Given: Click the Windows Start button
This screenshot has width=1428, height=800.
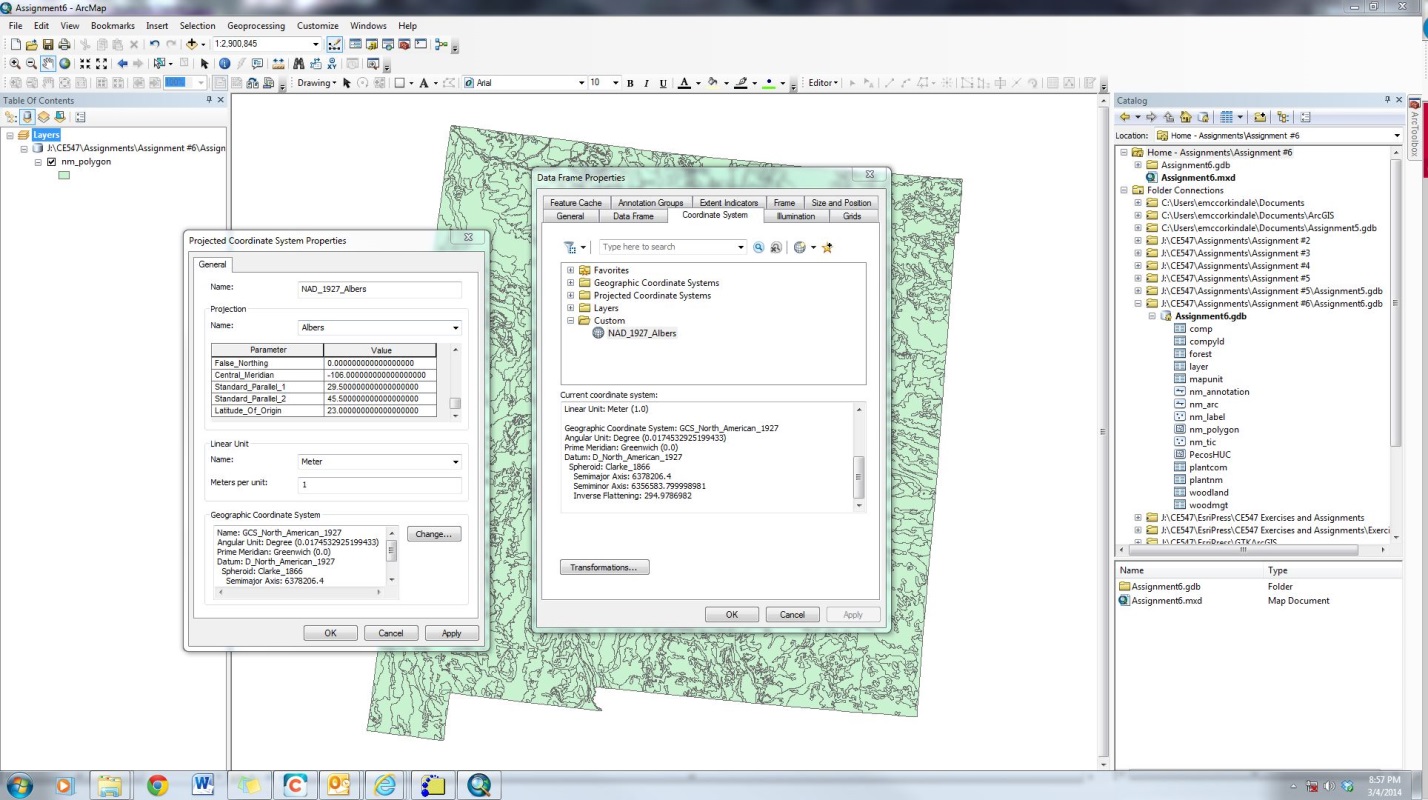Looking at the screenshot, I should coord(19,784).
